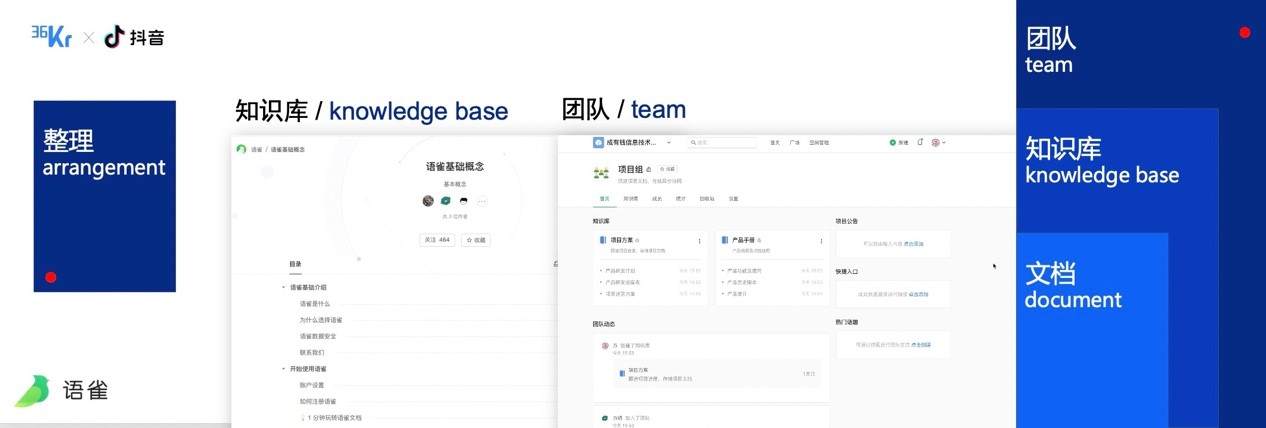Click the lock icon beside 项目组
The height and width of the screenshot is (428, 1266).
click(649, 169)
